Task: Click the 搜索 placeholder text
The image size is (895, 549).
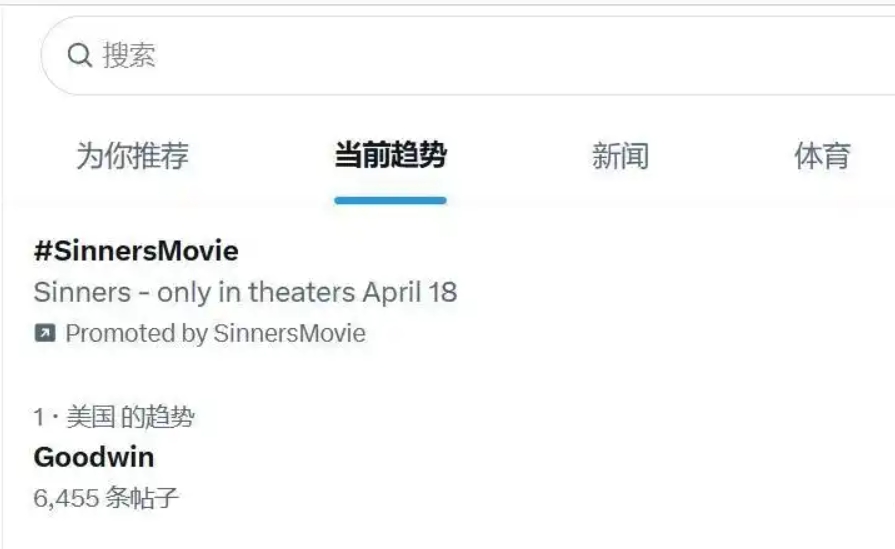Action: 129,55
